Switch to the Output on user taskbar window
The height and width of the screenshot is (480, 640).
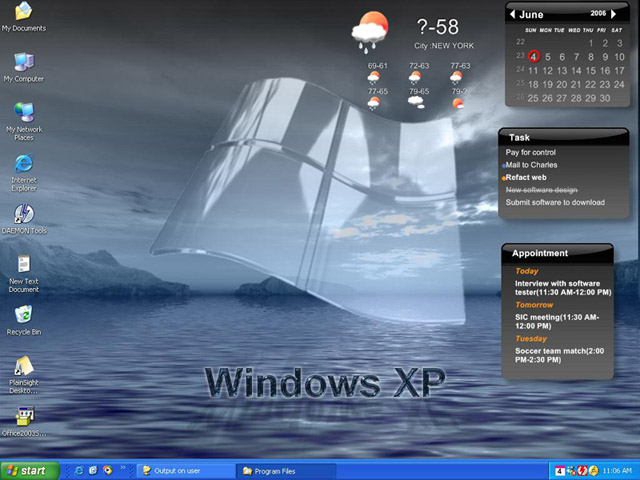pyautogui.click(x=186, y=471)
